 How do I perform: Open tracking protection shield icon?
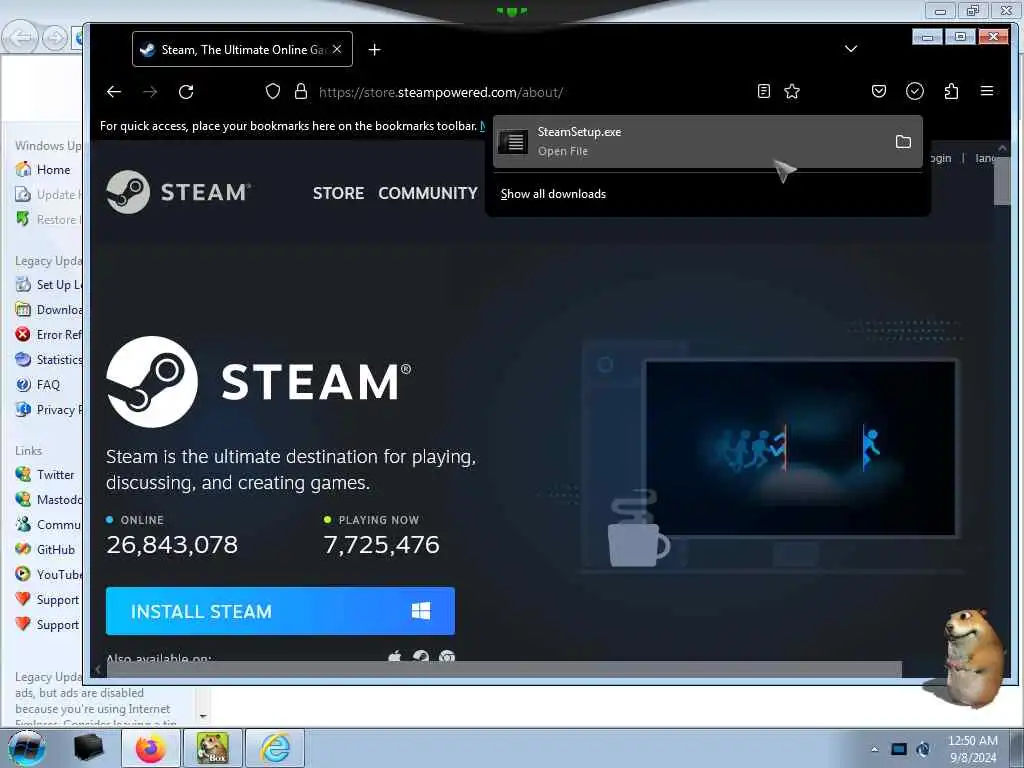pyautogui.click(x=273, y=91)
